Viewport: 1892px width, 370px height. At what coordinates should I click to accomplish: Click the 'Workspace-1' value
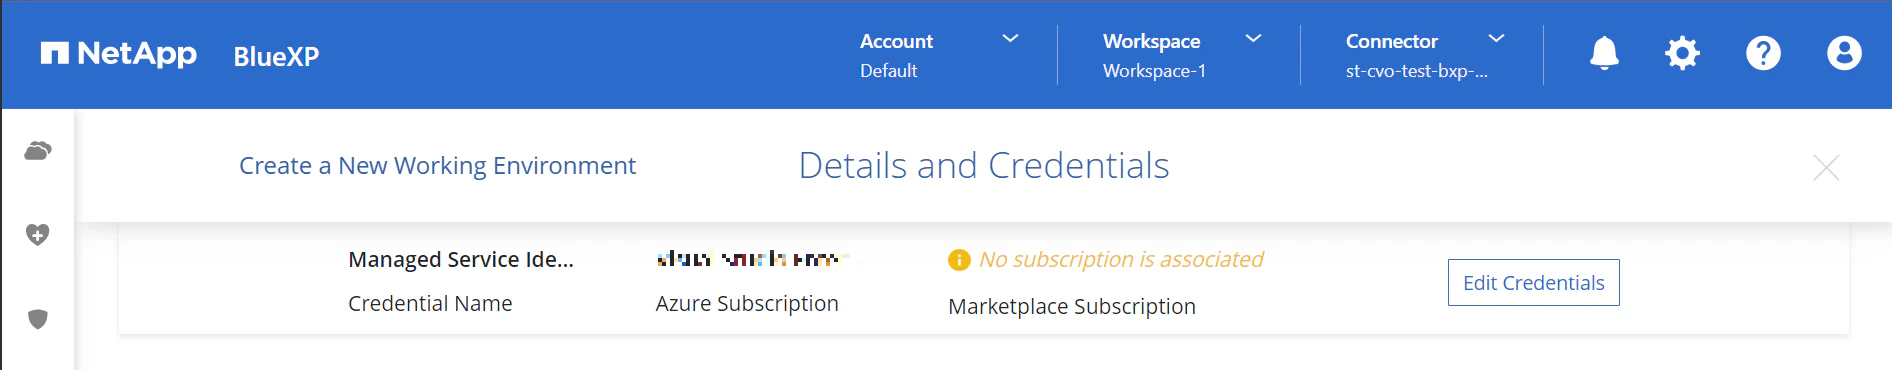pyautogui.click(x=1154, y=71)
